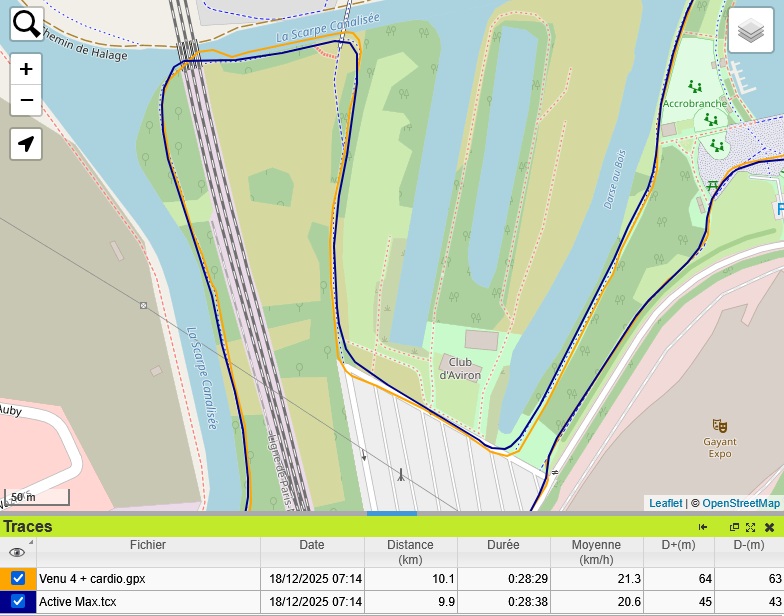Sort by the Moyenne column header

click(596, 552)
